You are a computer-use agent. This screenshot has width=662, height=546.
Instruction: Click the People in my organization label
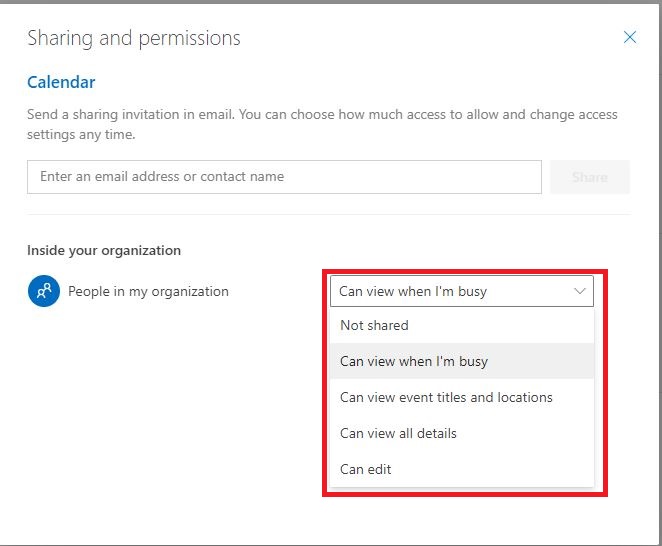pos(148,291)
